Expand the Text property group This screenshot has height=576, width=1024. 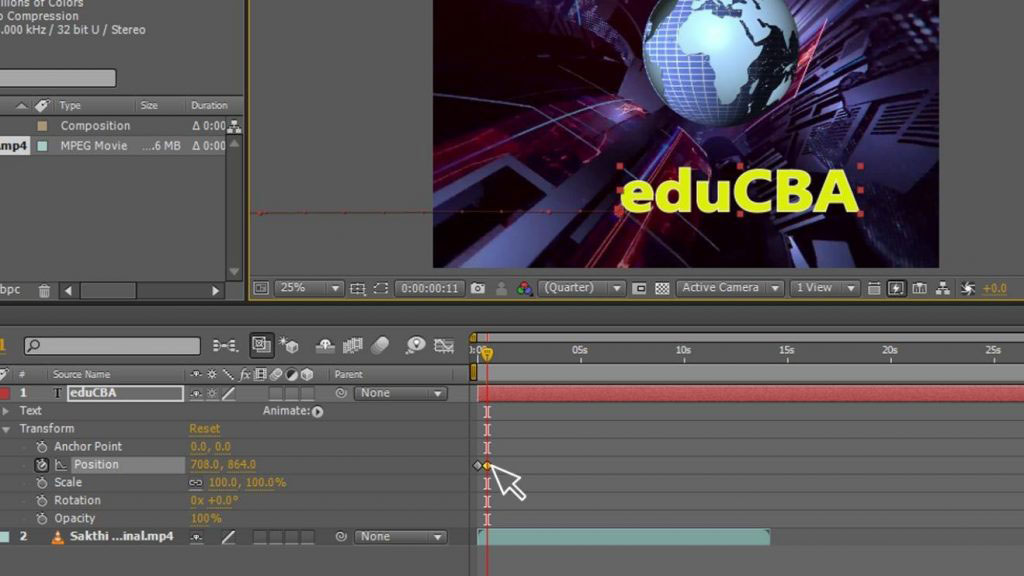[x=7, y=410]
